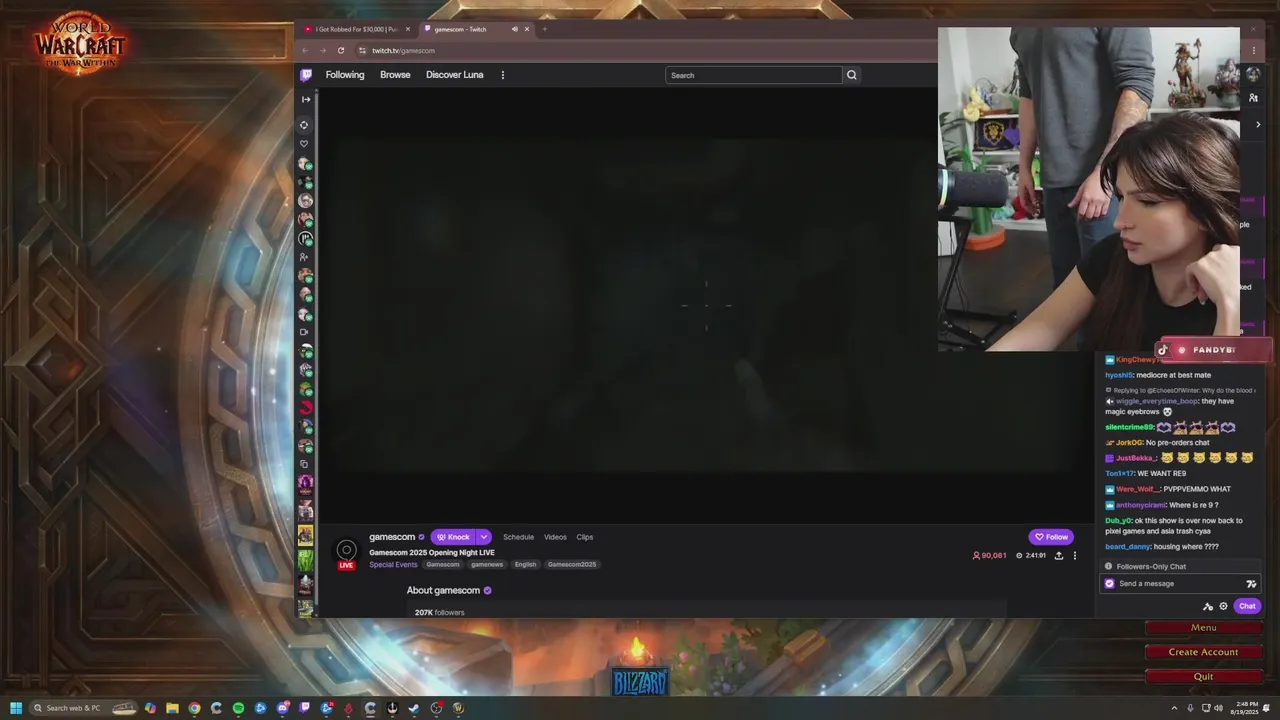
Task: Click the 'gamenews' stream tag
Action: point(487,564)
